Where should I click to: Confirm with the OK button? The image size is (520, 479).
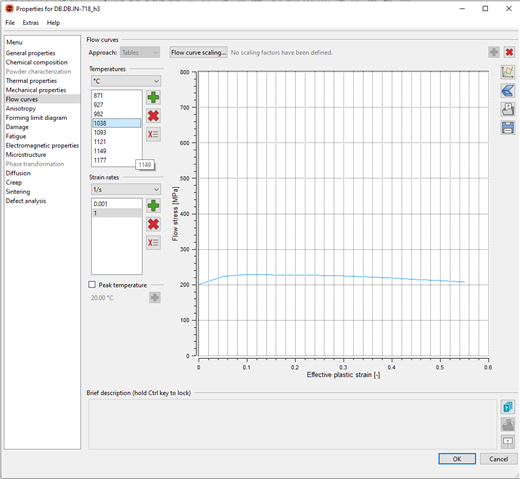click(x=457, y=459)
